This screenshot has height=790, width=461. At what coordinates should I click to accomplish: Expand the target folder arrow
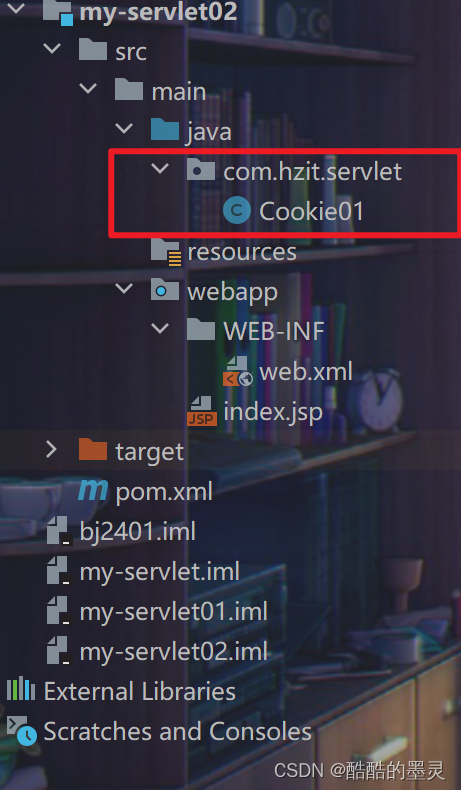click(x=51, y=449)
